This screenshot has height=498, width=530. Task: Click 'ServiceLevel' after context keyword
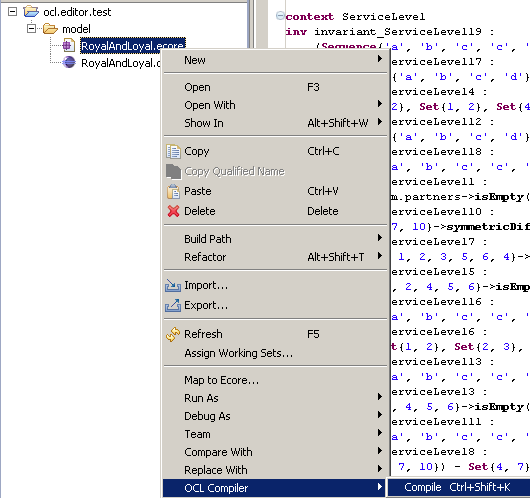click(383, 17)
